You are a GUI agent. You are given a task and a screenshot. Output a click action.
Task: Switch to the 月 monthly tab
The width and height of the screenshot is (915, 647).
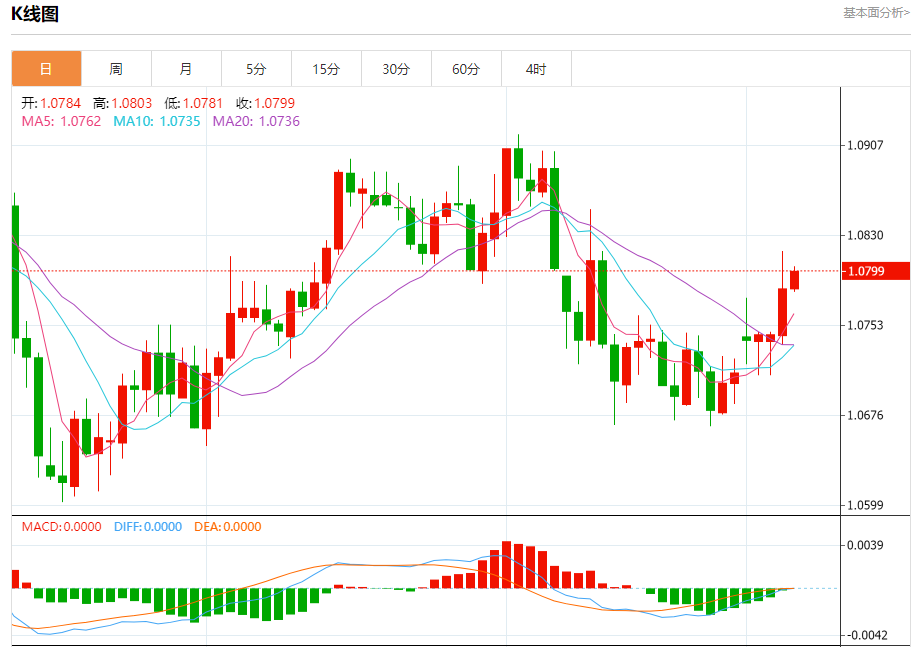[x=187, y=69]
